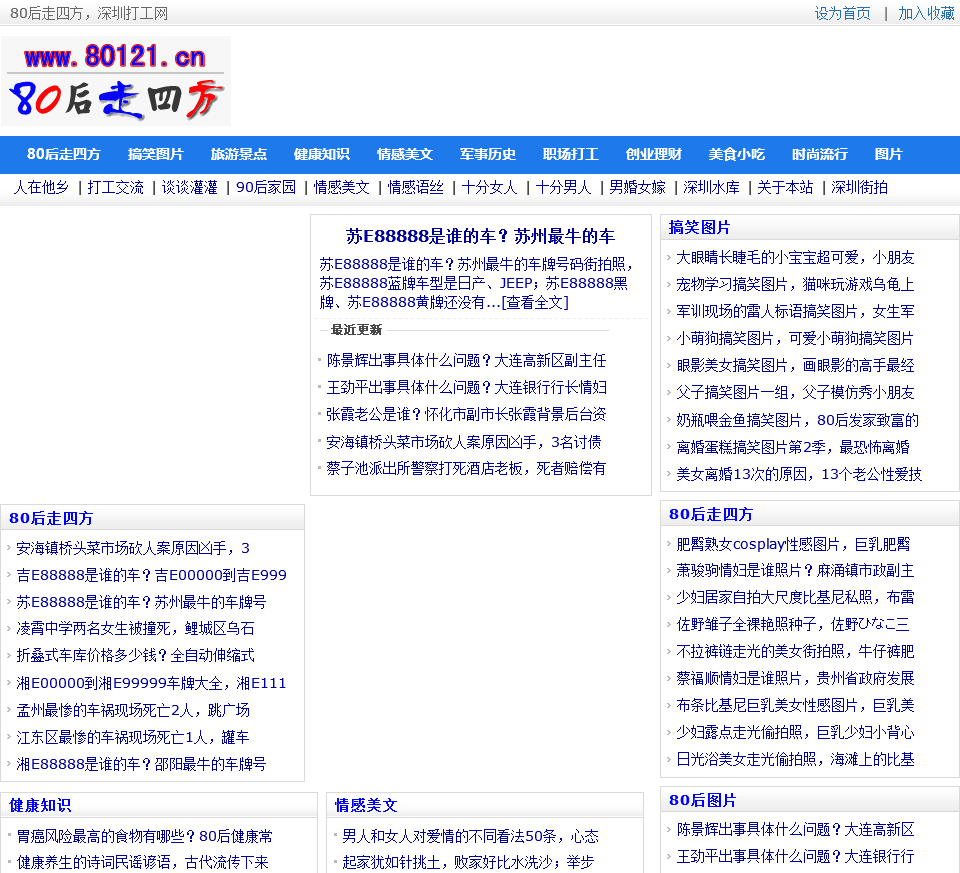Open the 张霞老公是谁 article in recent updates

[466, 414]
